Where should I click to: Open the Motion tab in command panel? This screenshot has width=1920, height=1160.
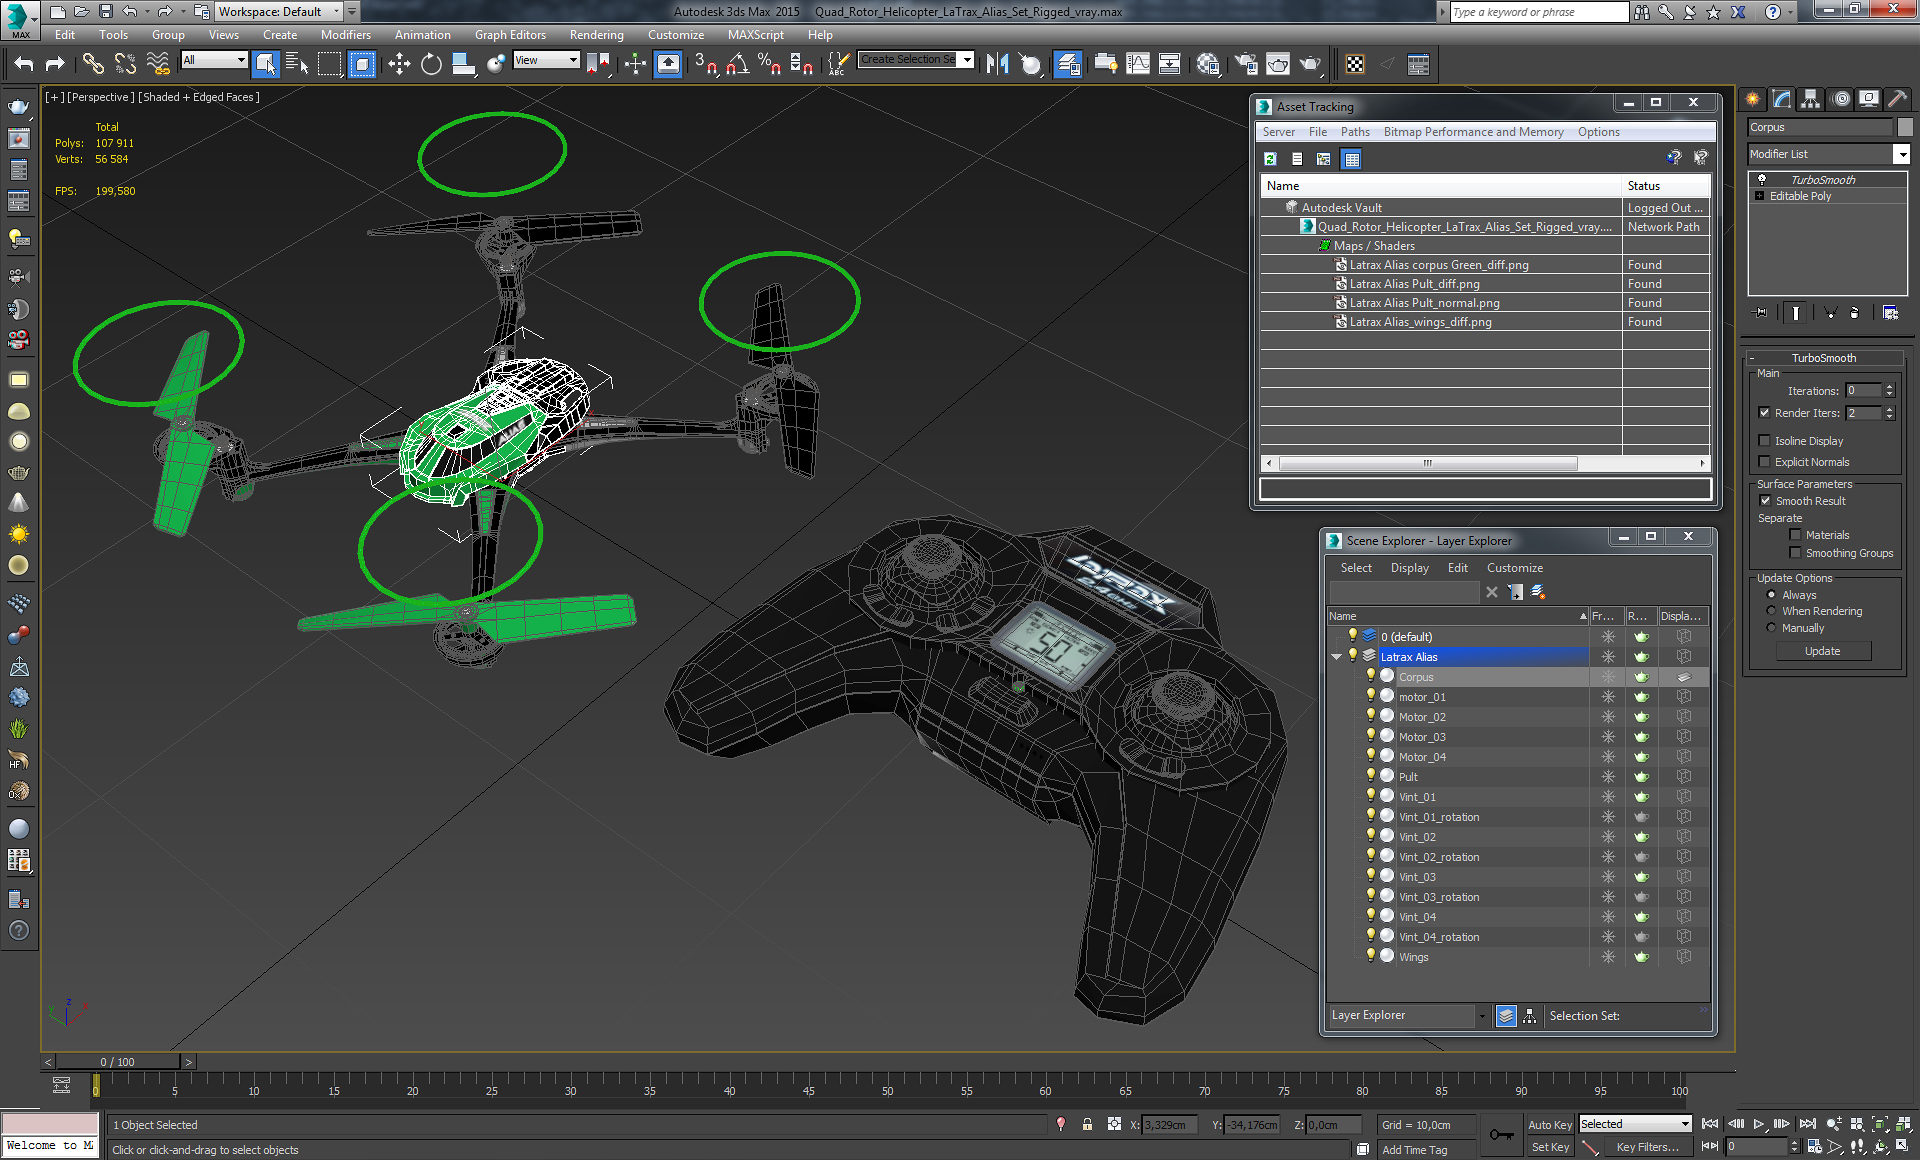1840,99
